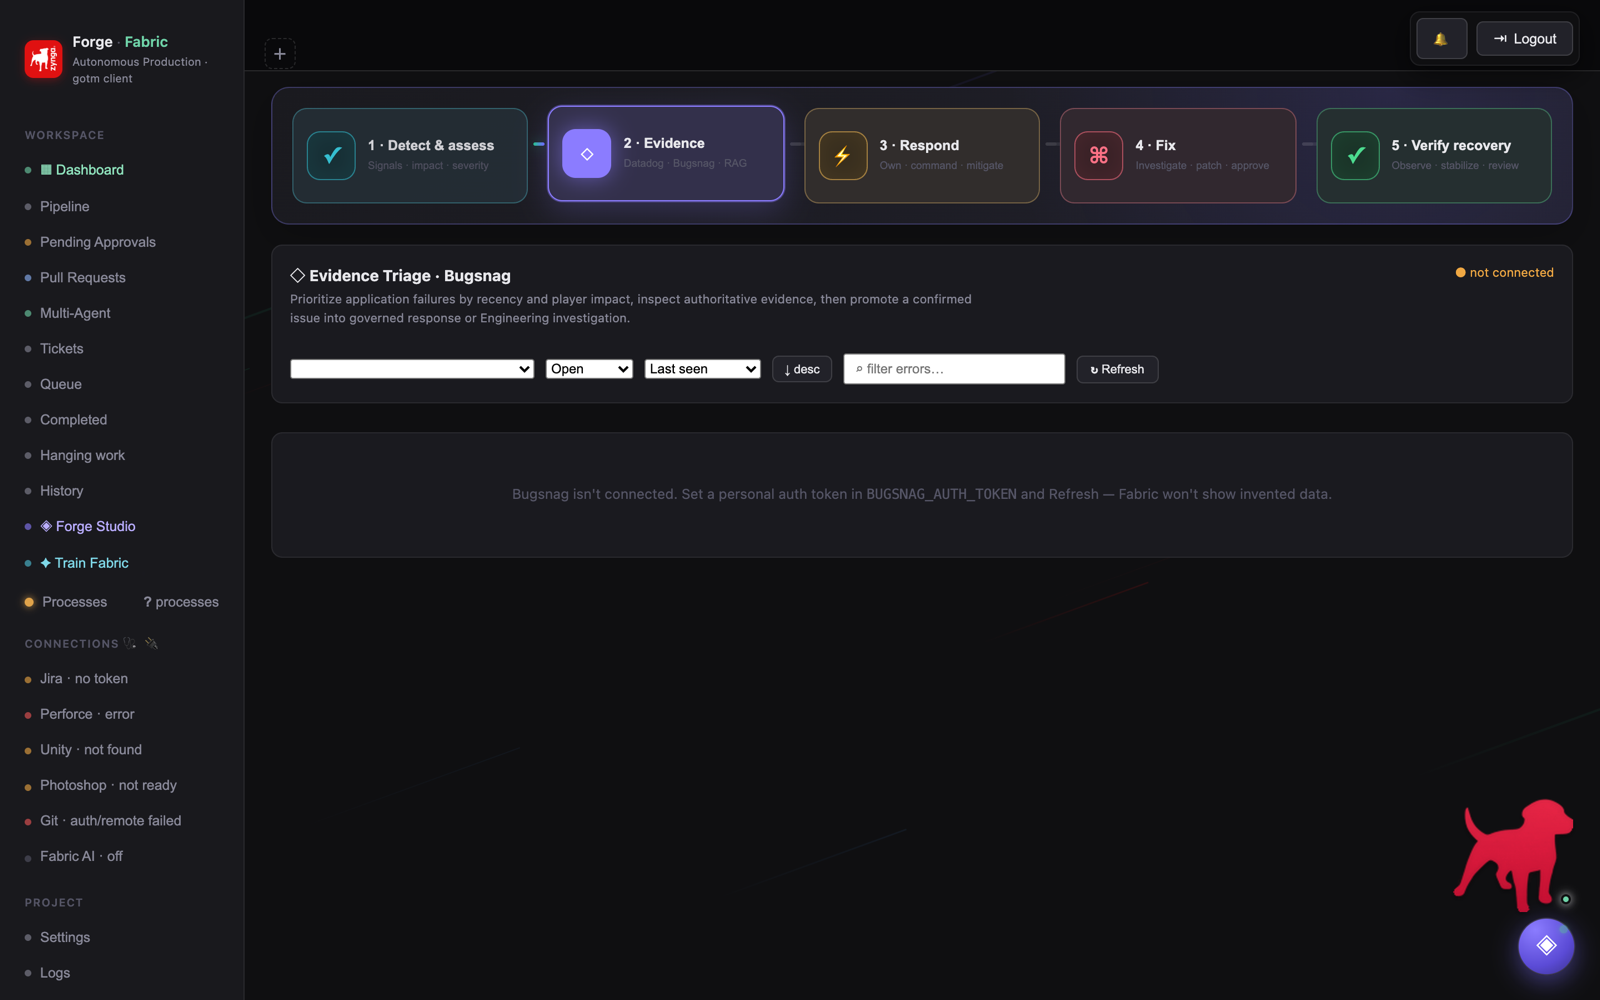Open the Queue page
The height and width of the screenshot is (1000, 1600).
[x=61, y=384]
